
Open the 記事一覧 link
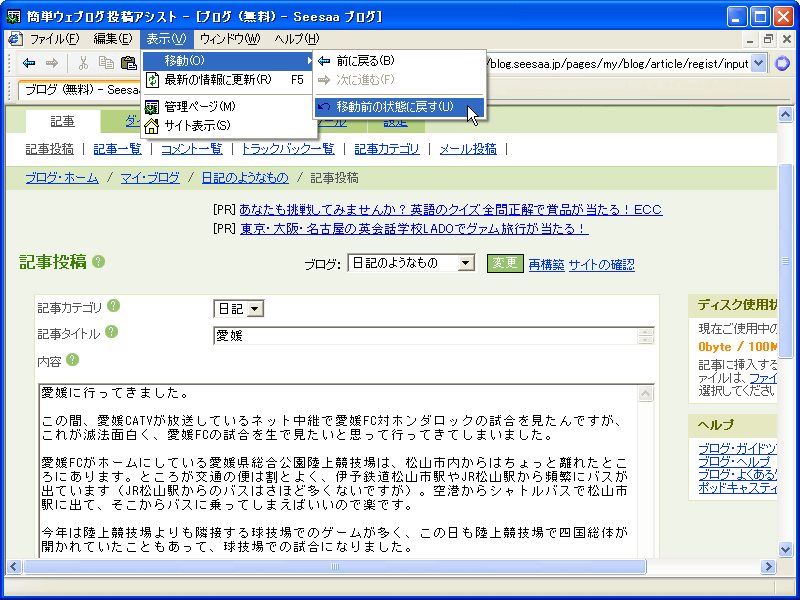(x=117, y=149)
